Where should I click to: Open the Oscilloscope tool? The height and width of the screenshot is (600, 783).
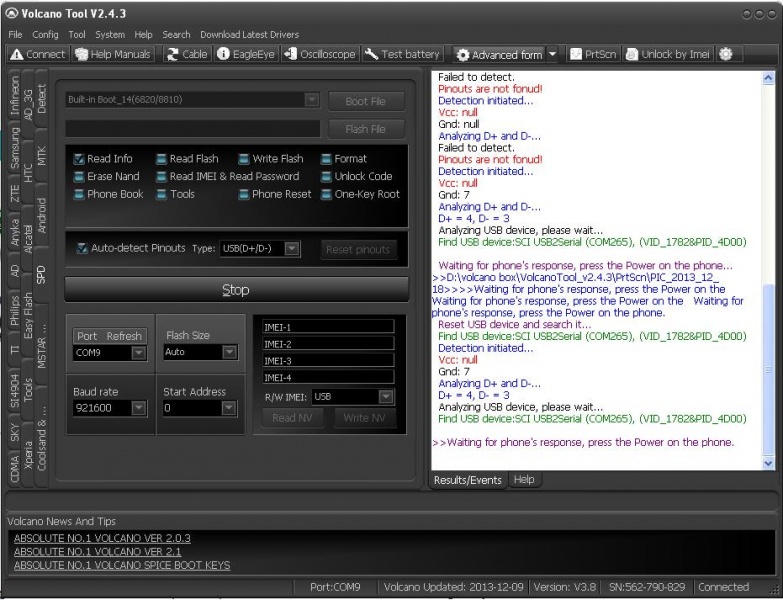pyautogui.click(x=320, y=54)
